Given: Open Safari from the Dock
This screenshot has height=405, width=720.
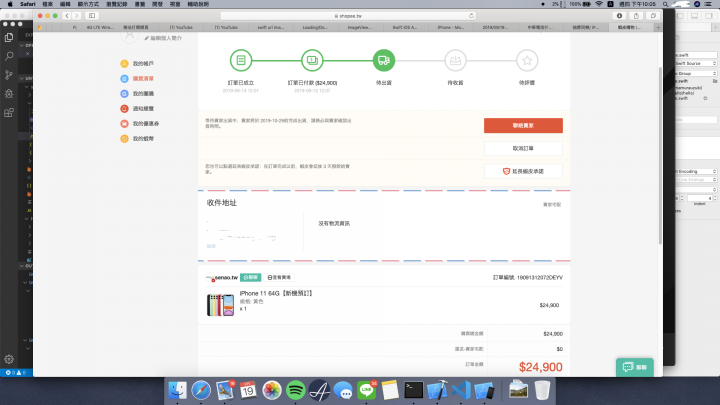Looking at the screenshot, I should (201, 390).
